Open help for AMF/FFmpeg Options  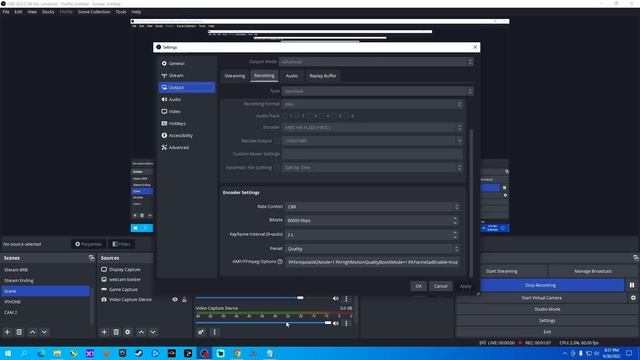[280, 262]
